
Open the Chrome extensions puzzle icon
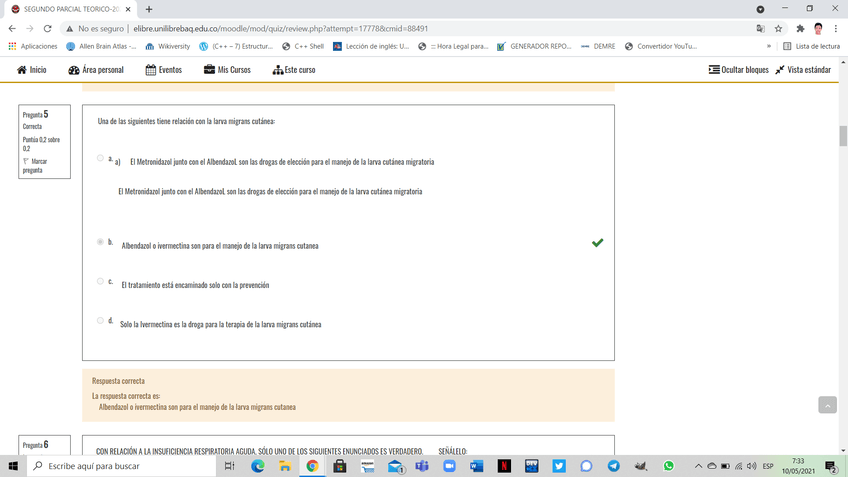(x=800, y=29)
